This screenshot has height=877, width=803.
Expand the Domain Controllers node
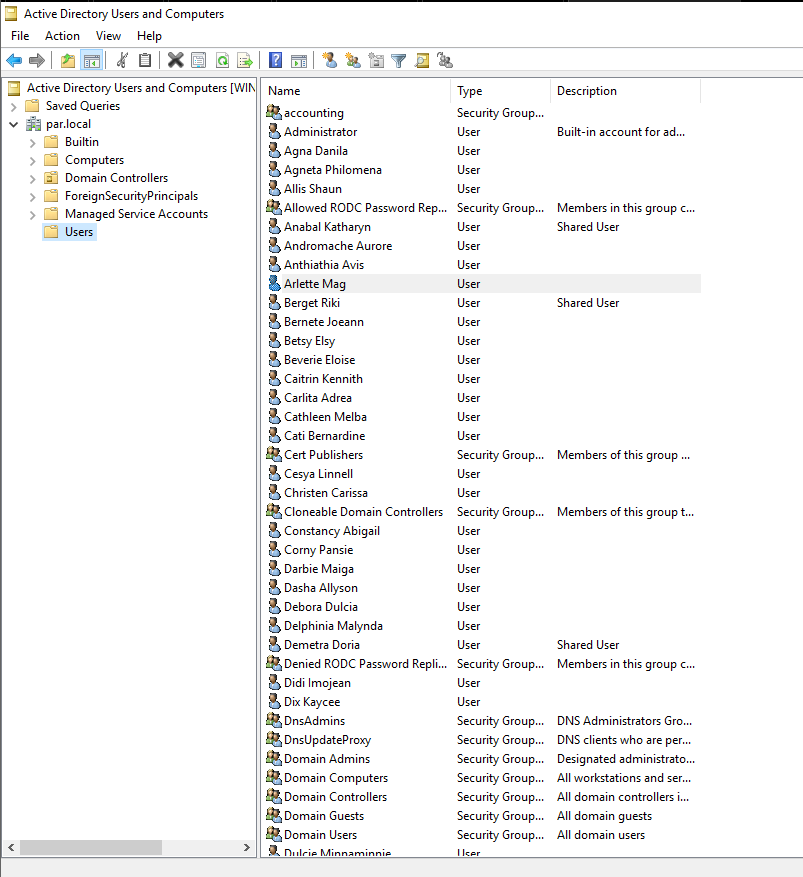point(32,178)
